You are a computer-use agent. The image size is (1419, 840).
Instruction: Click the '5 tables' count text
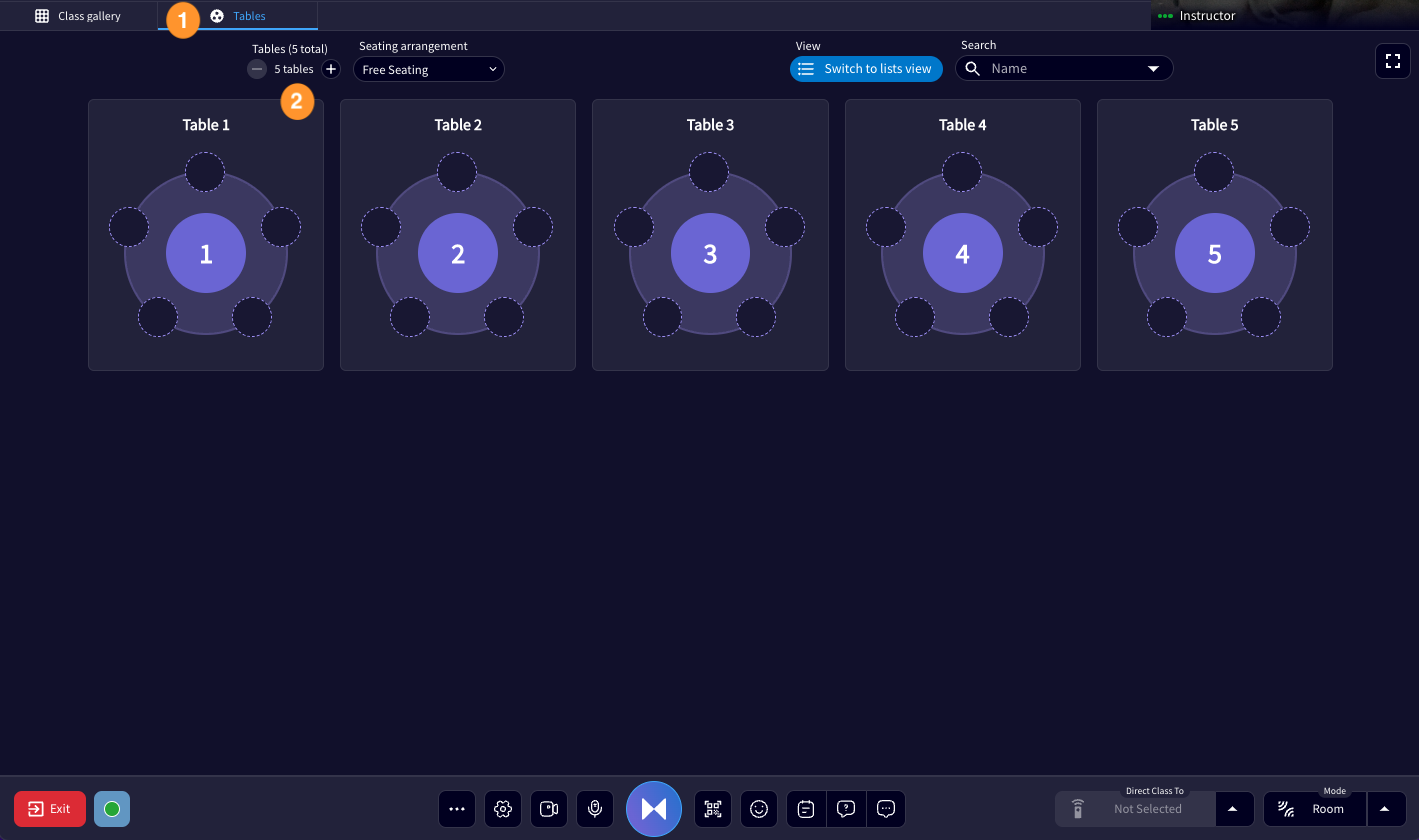[x=294, y=69]
